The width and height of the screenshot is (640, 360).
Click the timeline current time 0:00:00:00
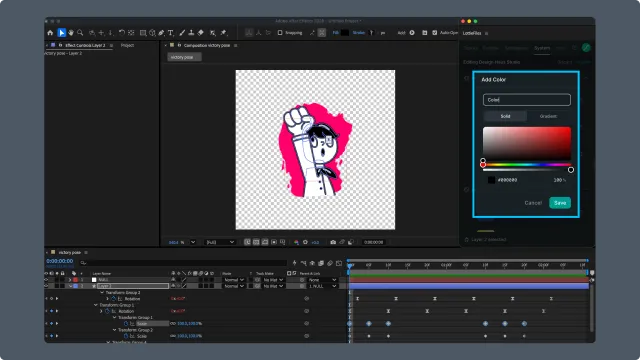[60, 261]
